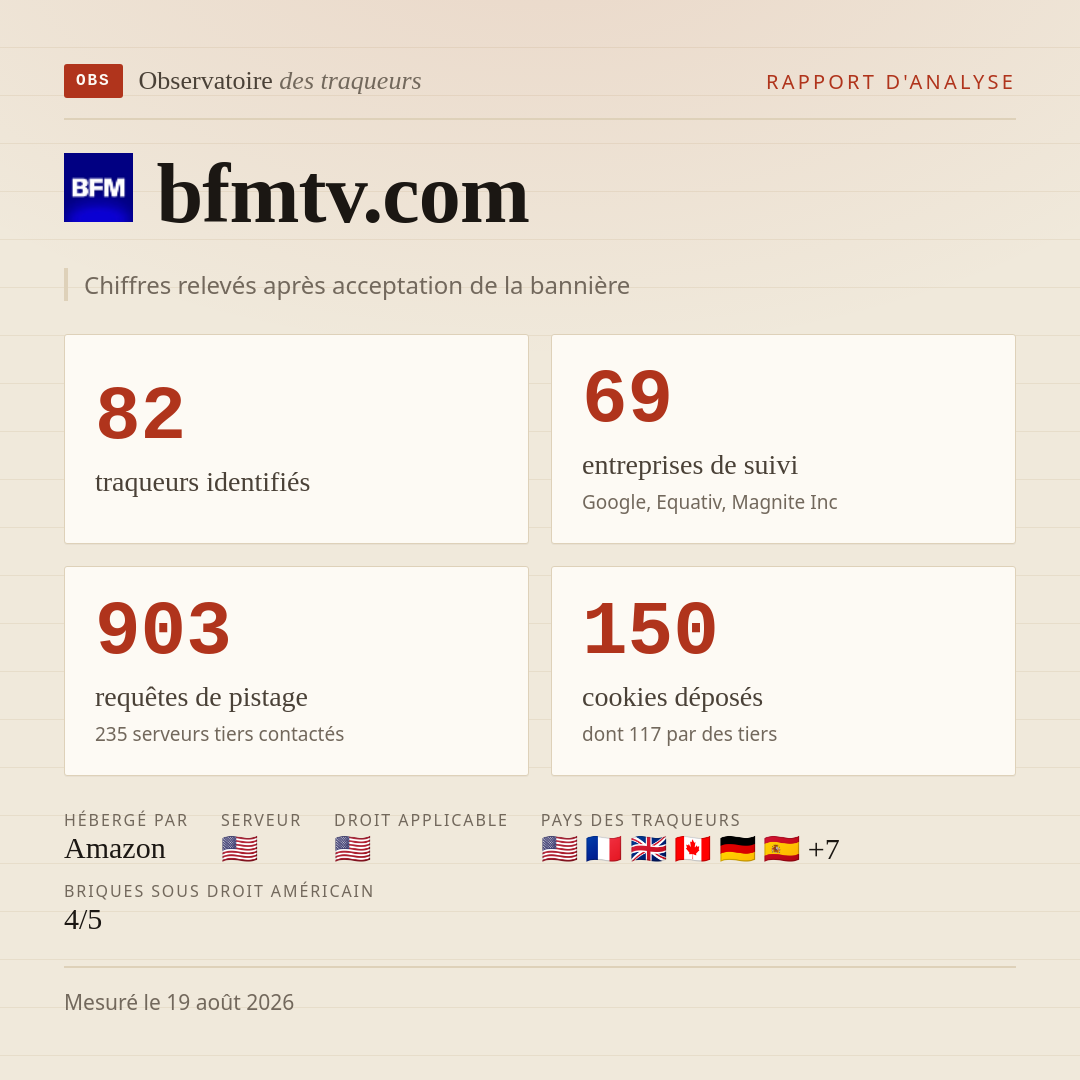Click the number 150
The height and width of the screenshot is (1080, 1080).
tap(650, 630)
